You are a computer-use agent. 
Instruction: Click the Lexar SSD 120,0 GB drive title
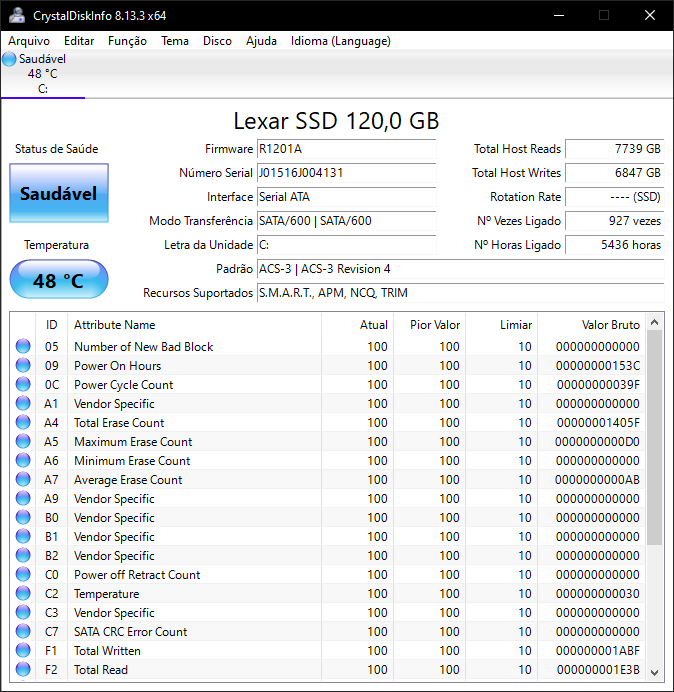tap(336, 121)
